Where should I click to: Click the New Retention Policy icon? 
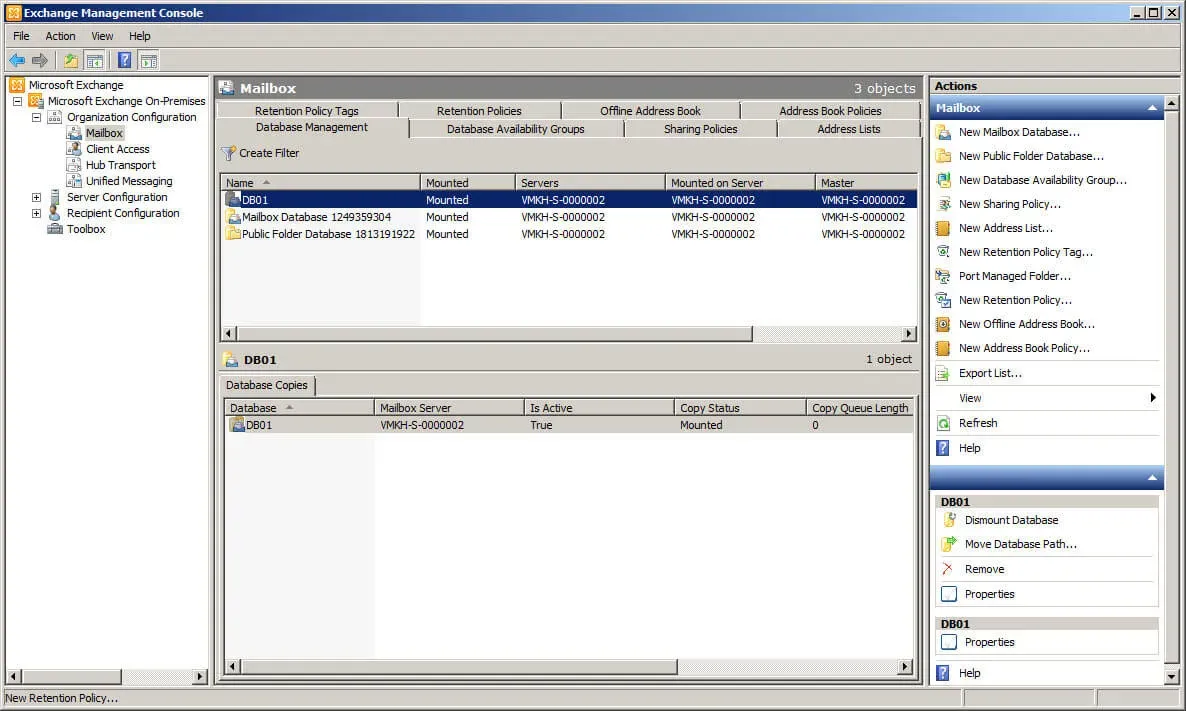(943, 300)
